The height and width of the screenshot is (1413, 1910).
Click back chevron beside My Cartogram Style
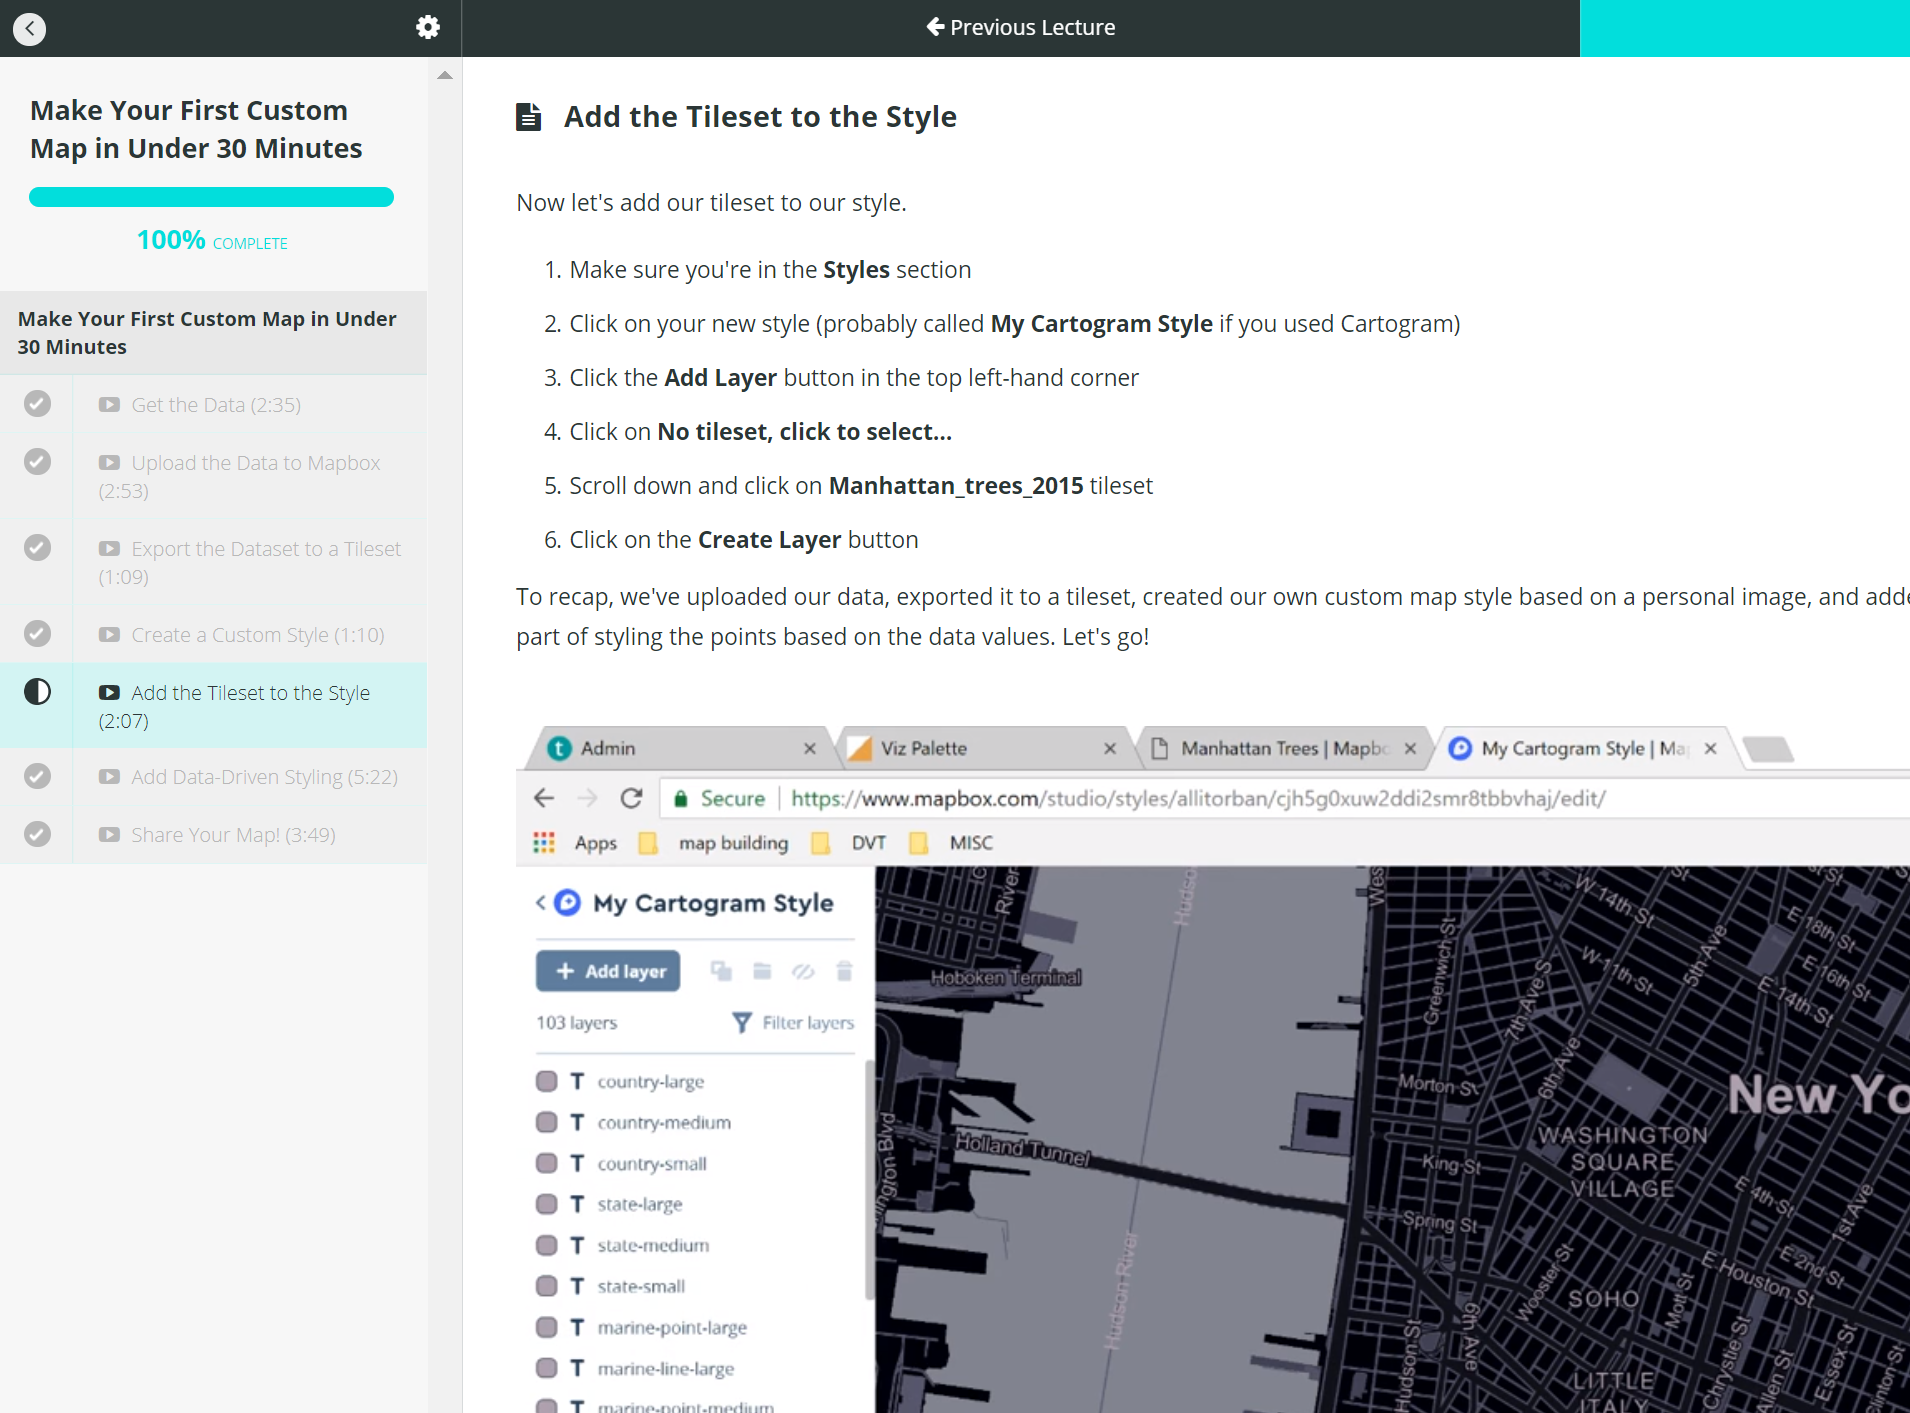541,902
